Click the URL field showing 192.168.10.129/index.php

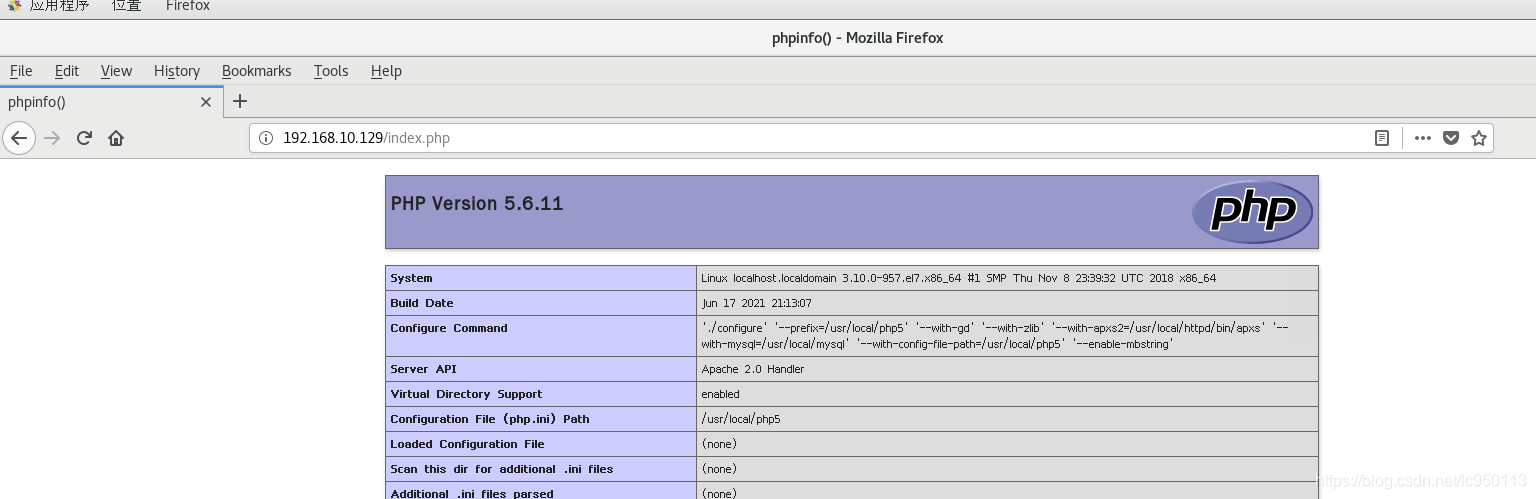[810, 138]
